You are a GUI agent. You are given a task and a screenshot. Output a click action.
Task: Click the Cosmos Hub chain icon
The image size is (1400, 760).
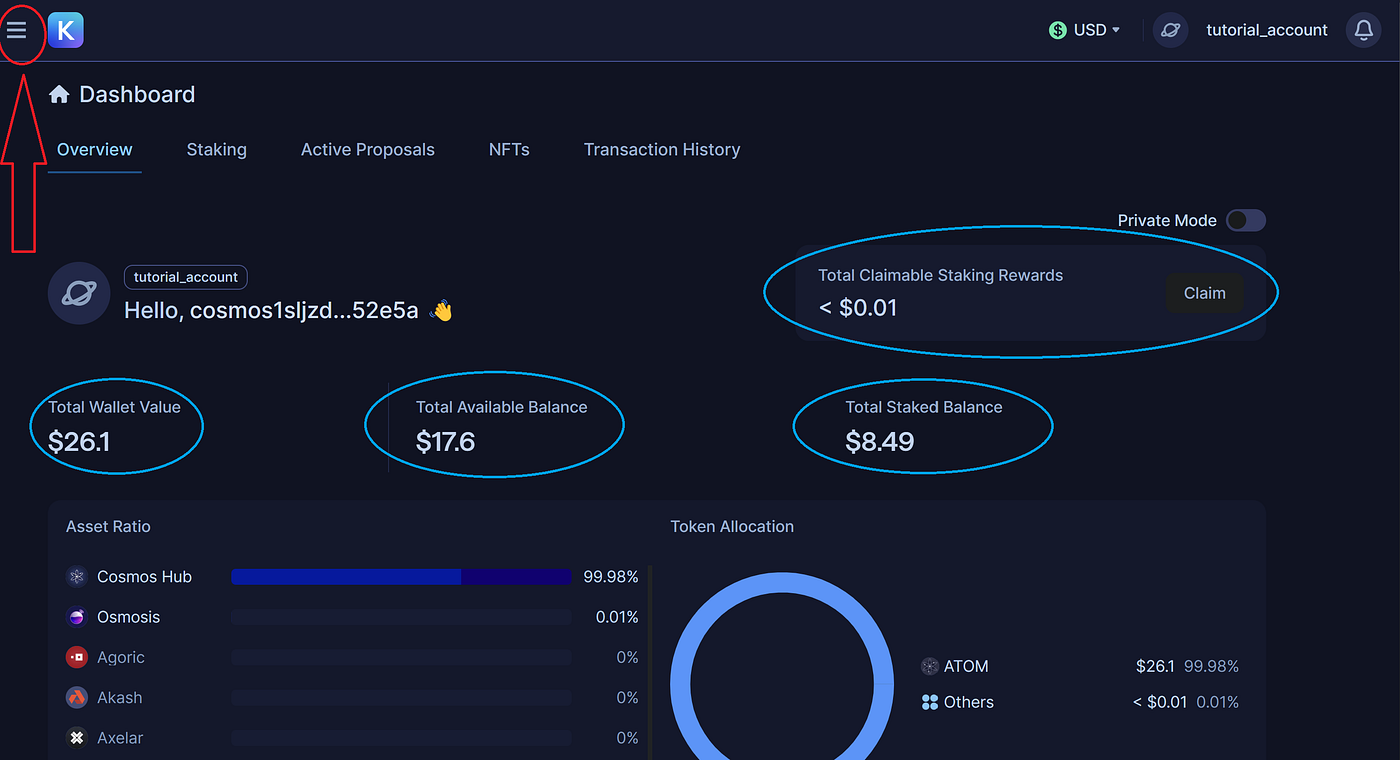coord(76,576)
